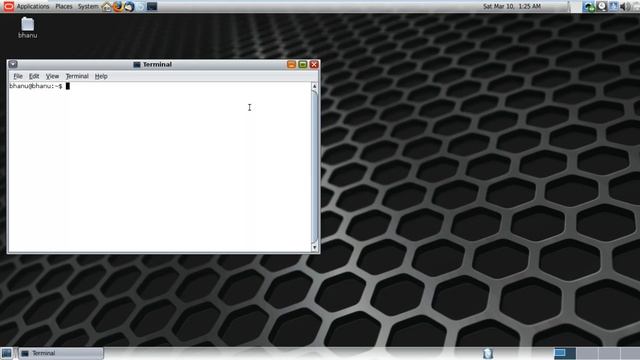Click the round launcher icon beside Thunderbird

click(140, 7)
